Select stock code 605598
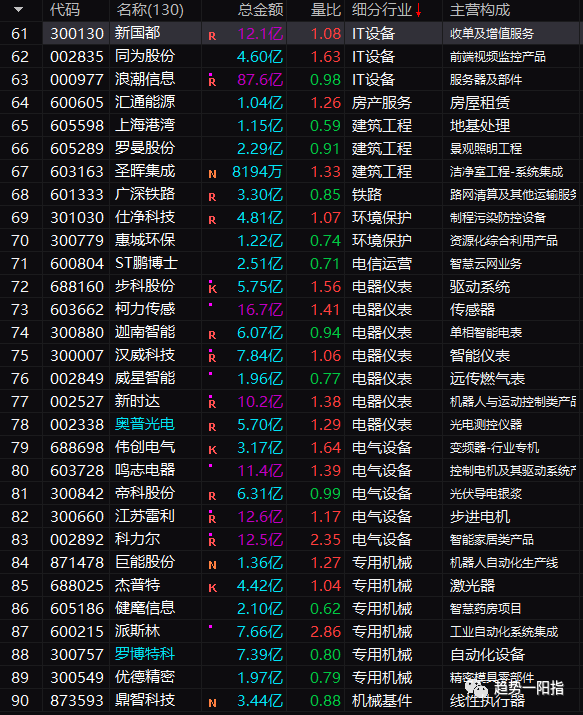Image resolution: width=583 pixels, height=715 pixels. pyautogui.click(x=77, y=125)
